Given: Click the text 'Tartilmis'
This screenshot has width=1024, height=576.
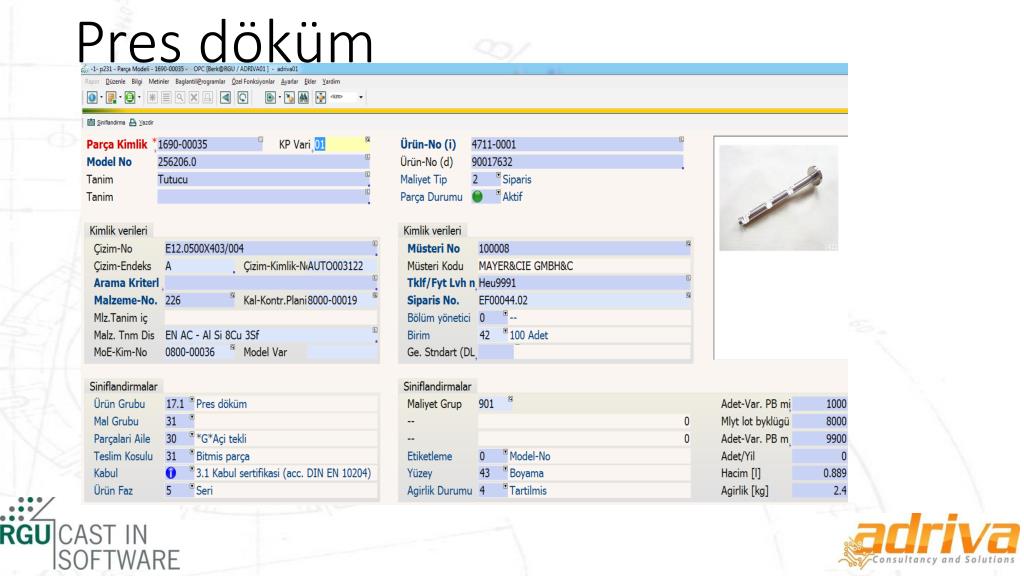Looking at the screenshot, I should point(528,490).
